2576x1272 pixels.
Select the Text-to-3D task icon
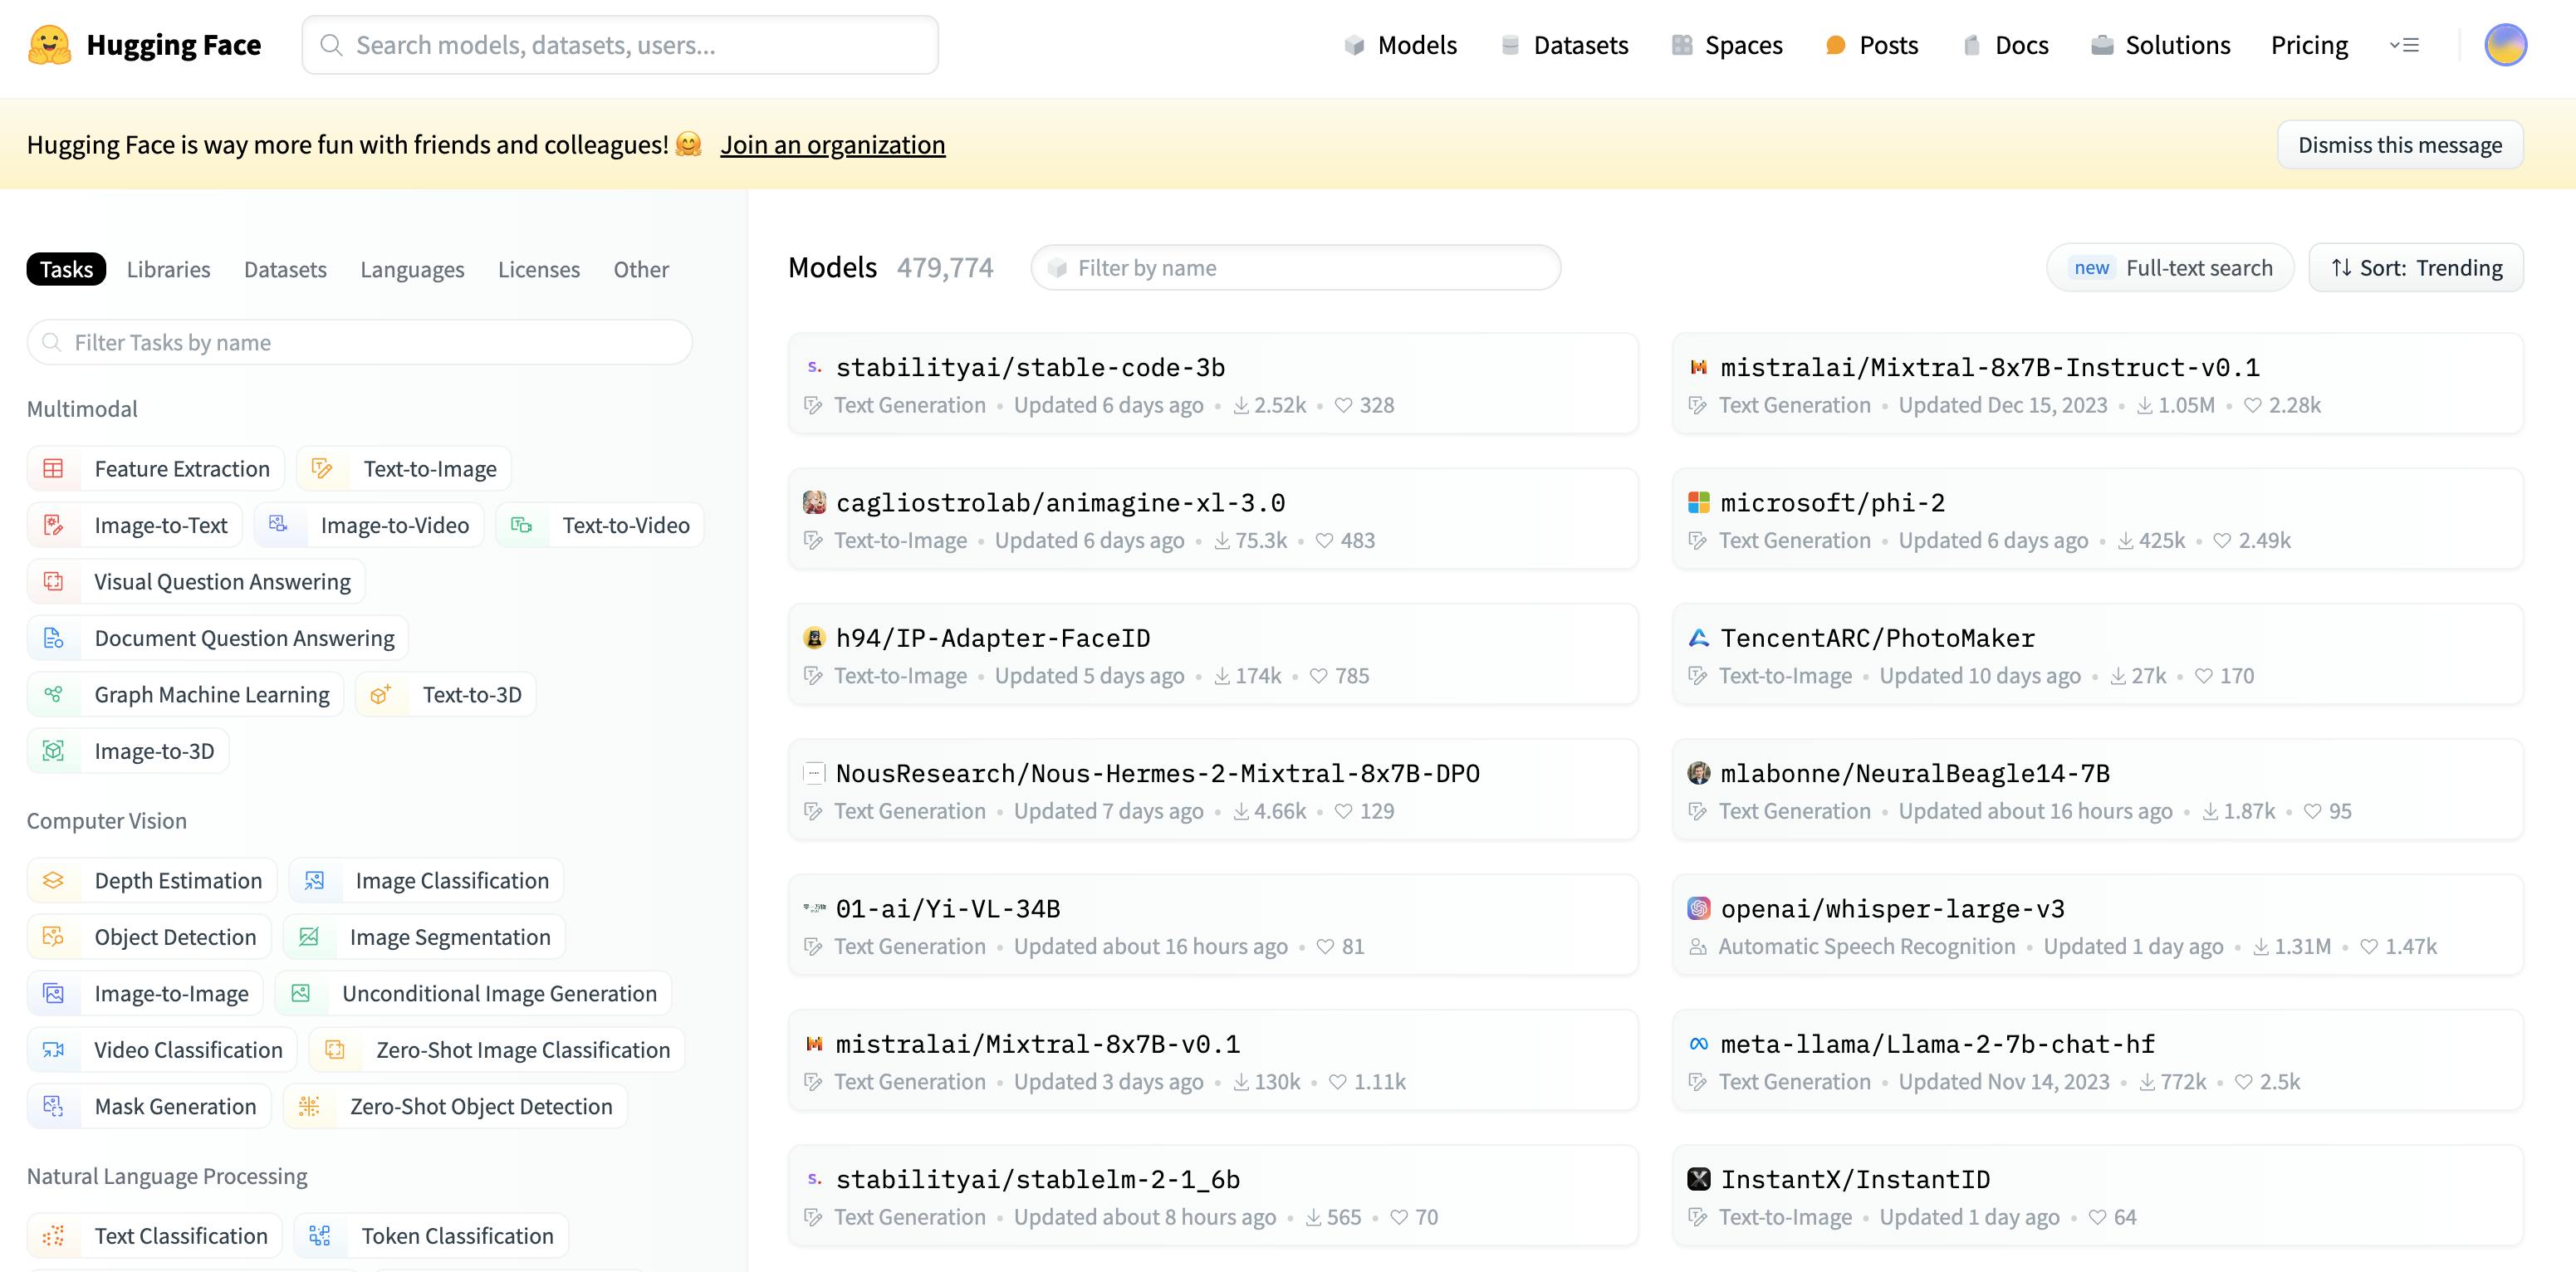(x=380, y=694)
